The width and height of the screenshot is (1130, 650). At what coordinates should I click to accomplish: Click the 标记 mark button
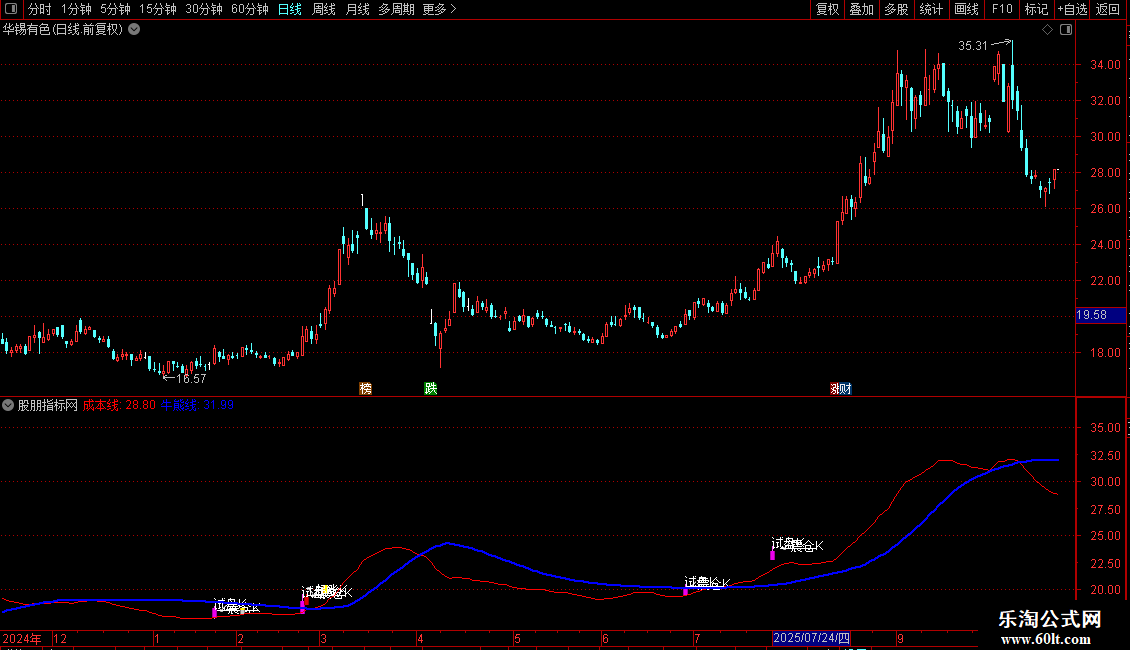[x=1036, y=9]
